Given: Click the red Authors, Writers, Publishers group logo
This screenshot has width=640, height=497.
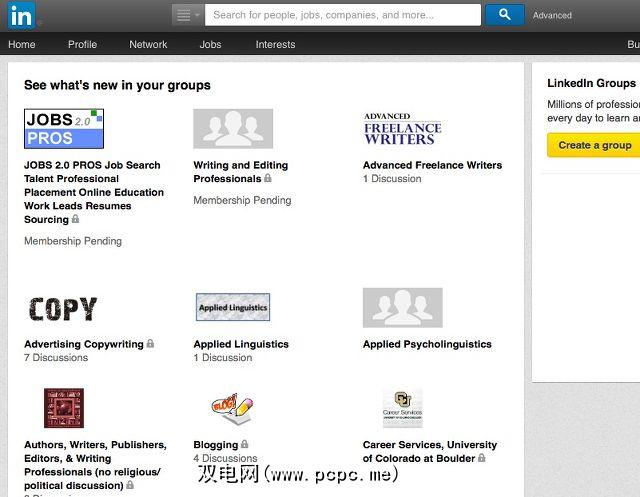Looking at the screenshot, I should [x=64, y=408].
